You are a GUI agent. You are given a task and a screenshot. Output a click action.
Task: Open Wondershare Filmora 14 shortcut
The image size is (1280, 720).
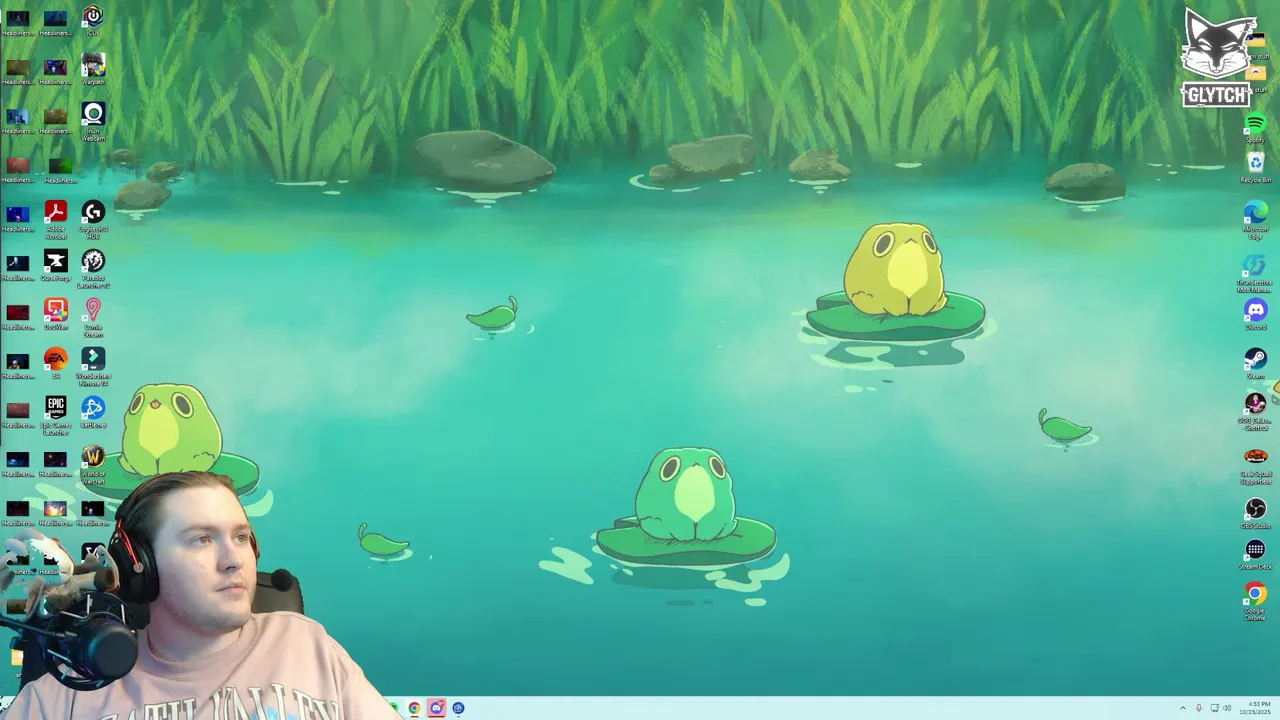93,366
